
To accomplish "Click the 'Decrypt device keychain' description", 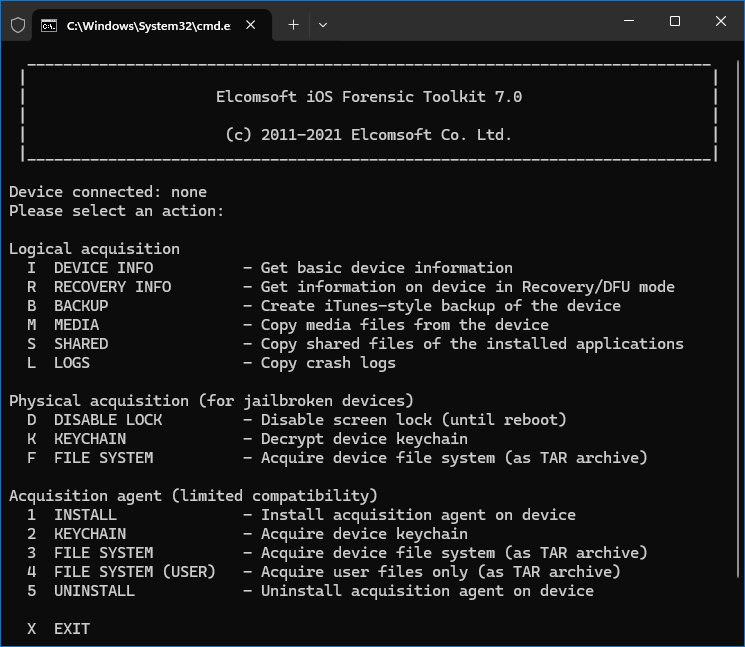I will [x=364, y=439].
